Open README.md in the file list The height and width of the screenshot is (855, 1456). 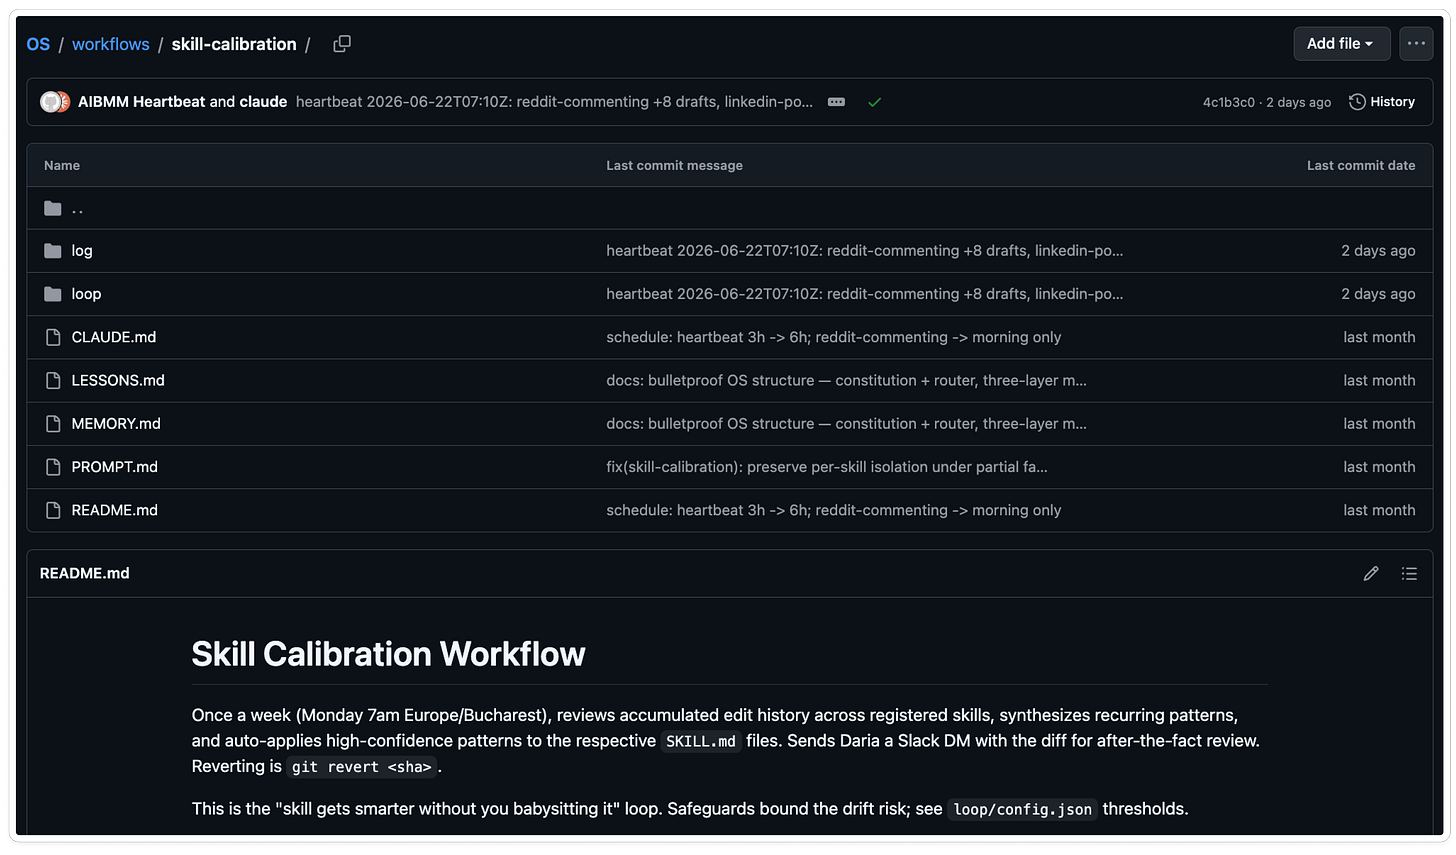coord(115,510)
